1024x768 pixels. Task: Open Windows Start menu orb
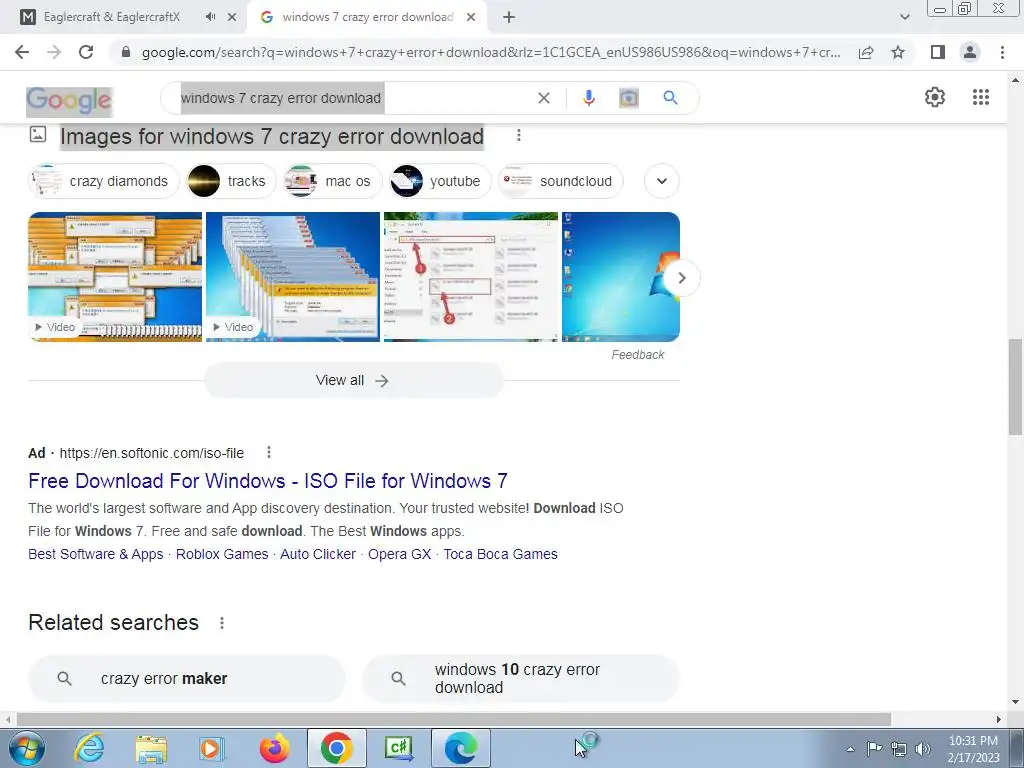(x=26, y=748)
